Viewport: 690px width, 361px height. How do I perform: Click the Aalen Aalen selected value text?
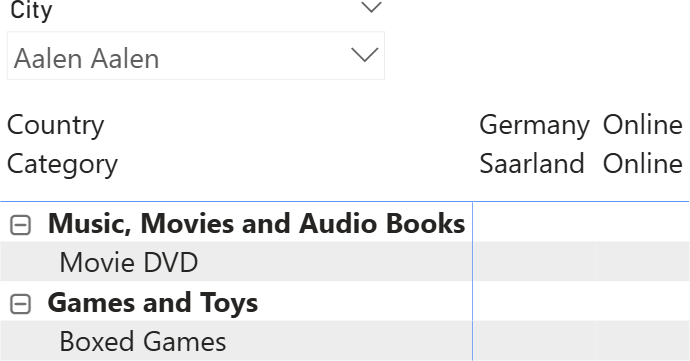coord(86,59)
